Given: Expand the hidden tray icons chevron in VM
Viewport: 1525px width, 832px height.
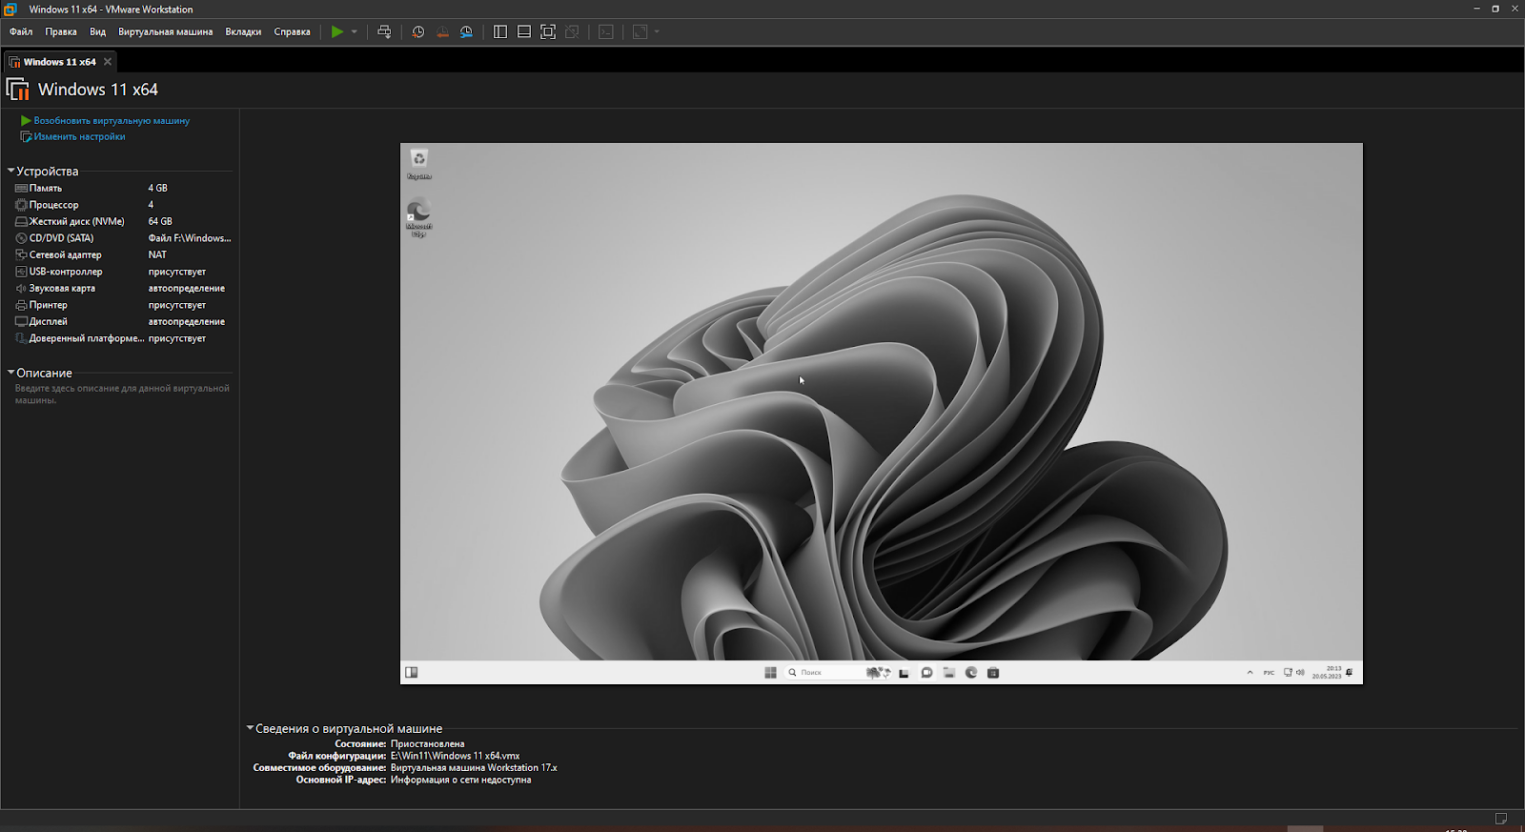Looking at the screenshot, I should click(x=1250, y=673).
